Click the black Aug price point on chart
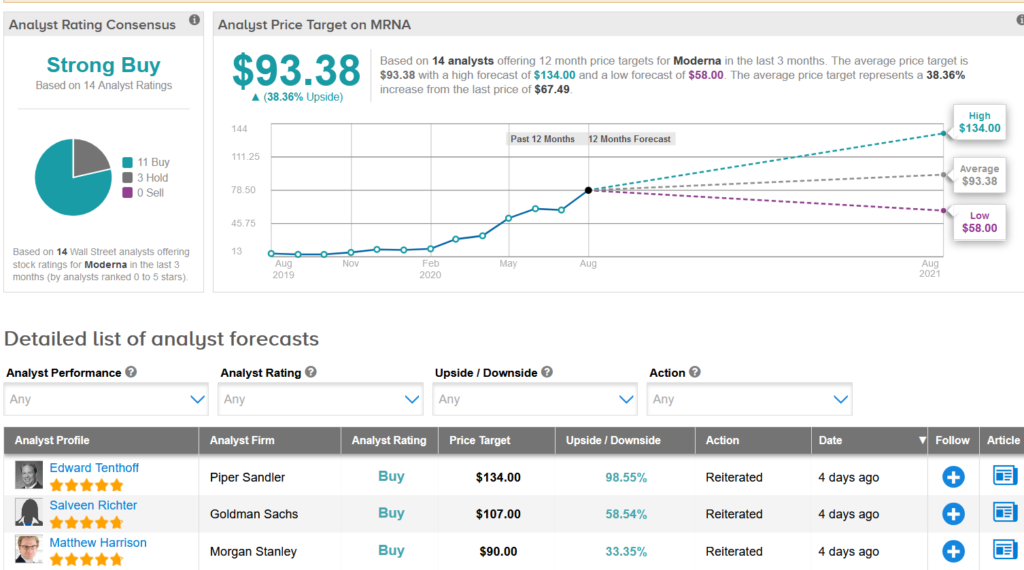 pyautogui.click(x=588, y=190)
